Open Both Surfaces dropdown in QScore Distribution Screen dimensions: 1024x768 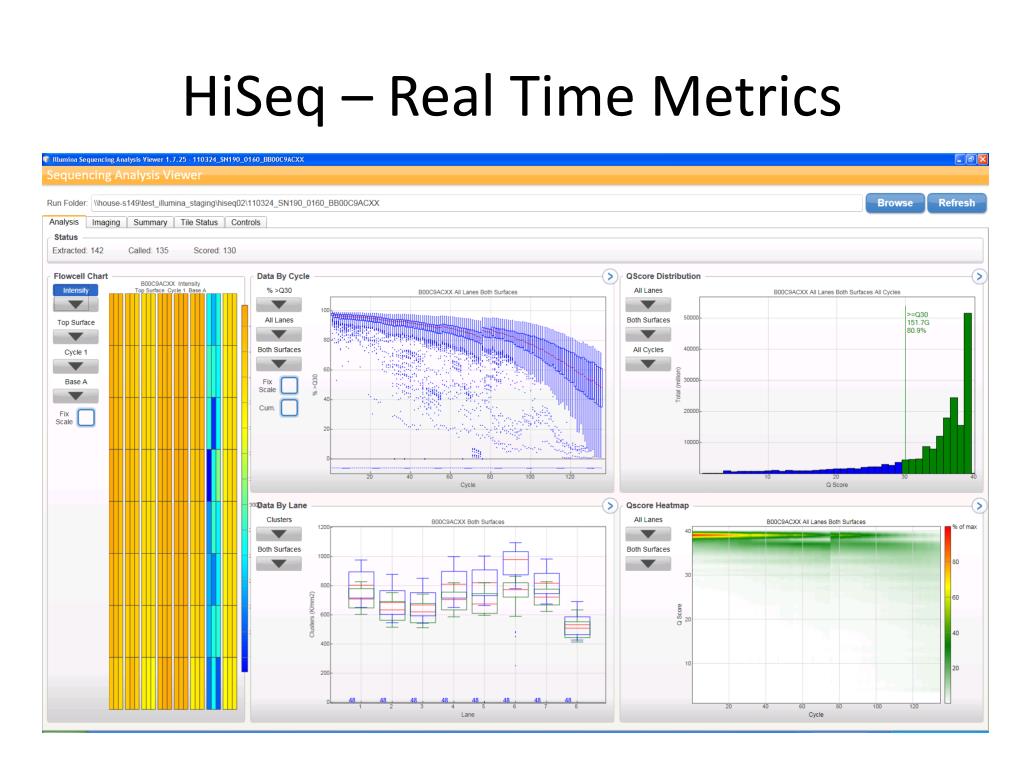tap(648, 334)
